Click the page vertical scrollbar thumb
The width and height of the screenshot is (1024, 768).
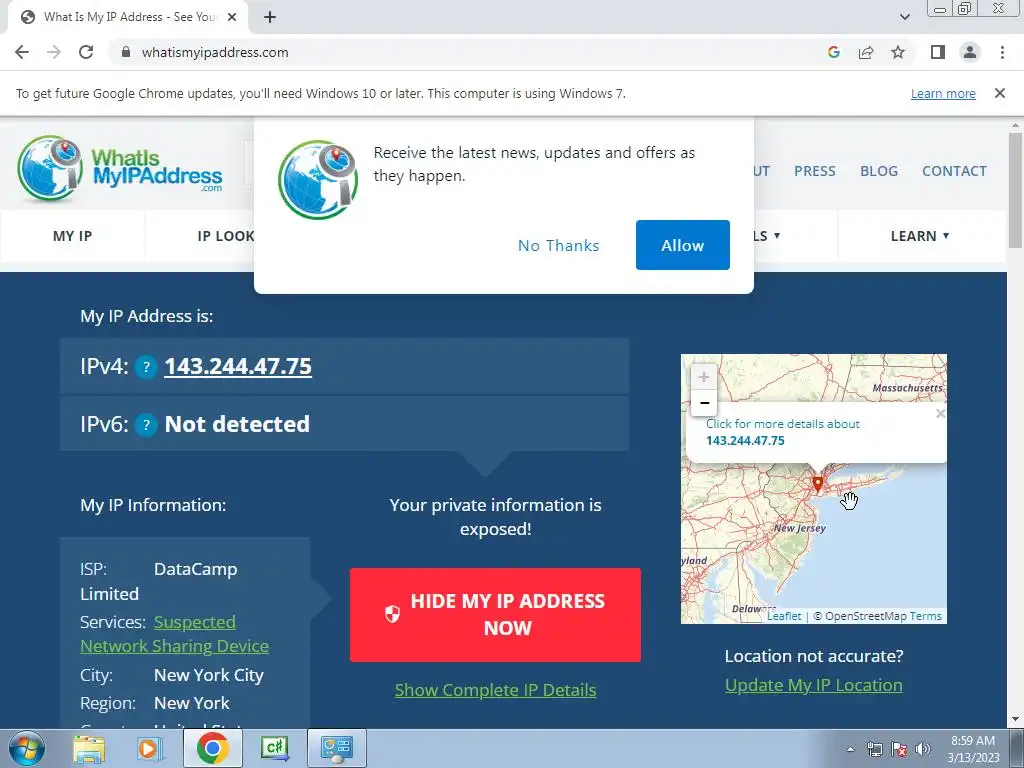[x=1014, y=190]
